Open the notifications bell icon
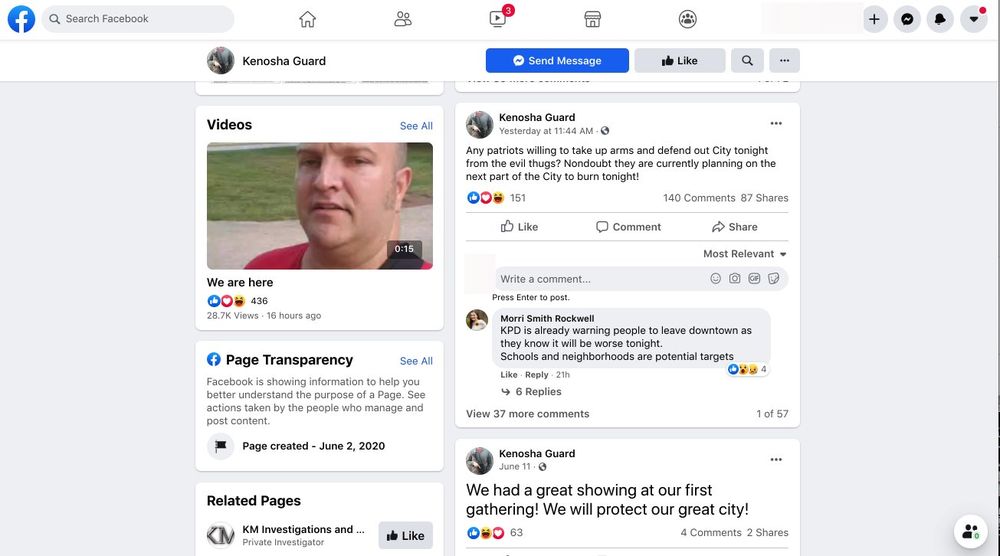This screenshot has width=1000, height=556. 940,19
